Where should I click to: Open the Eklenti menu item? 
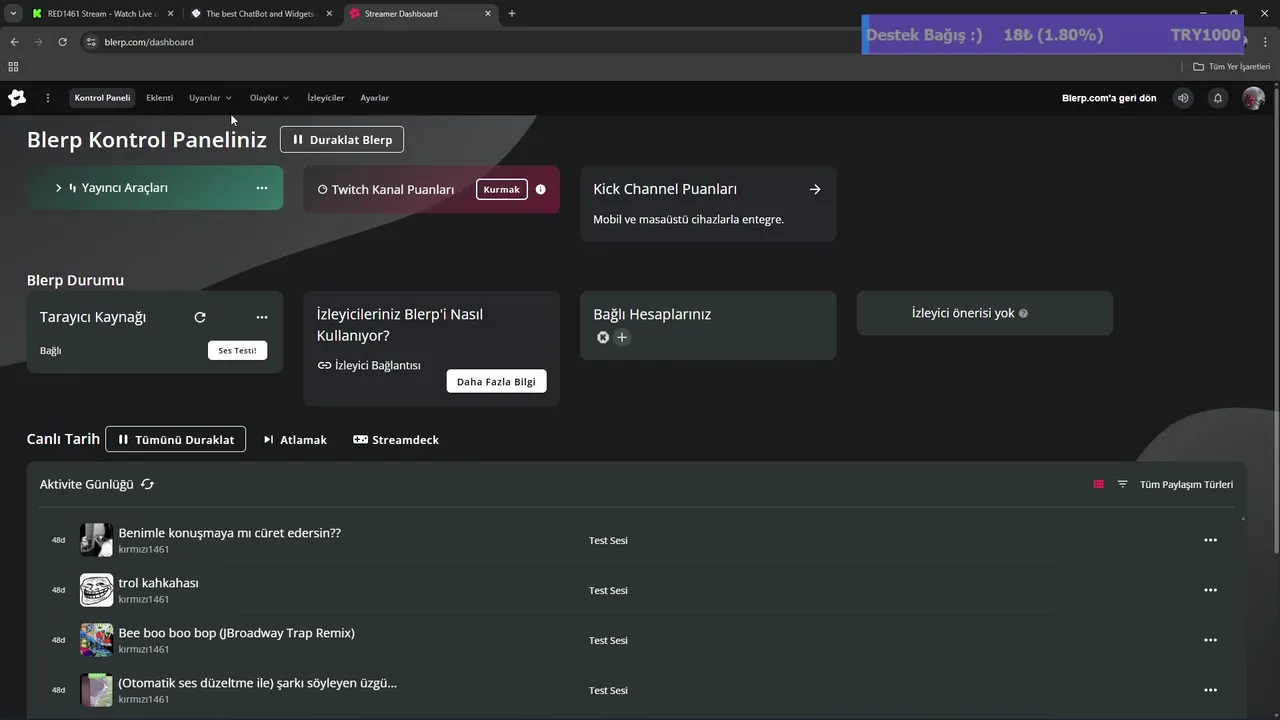[159, 98]
